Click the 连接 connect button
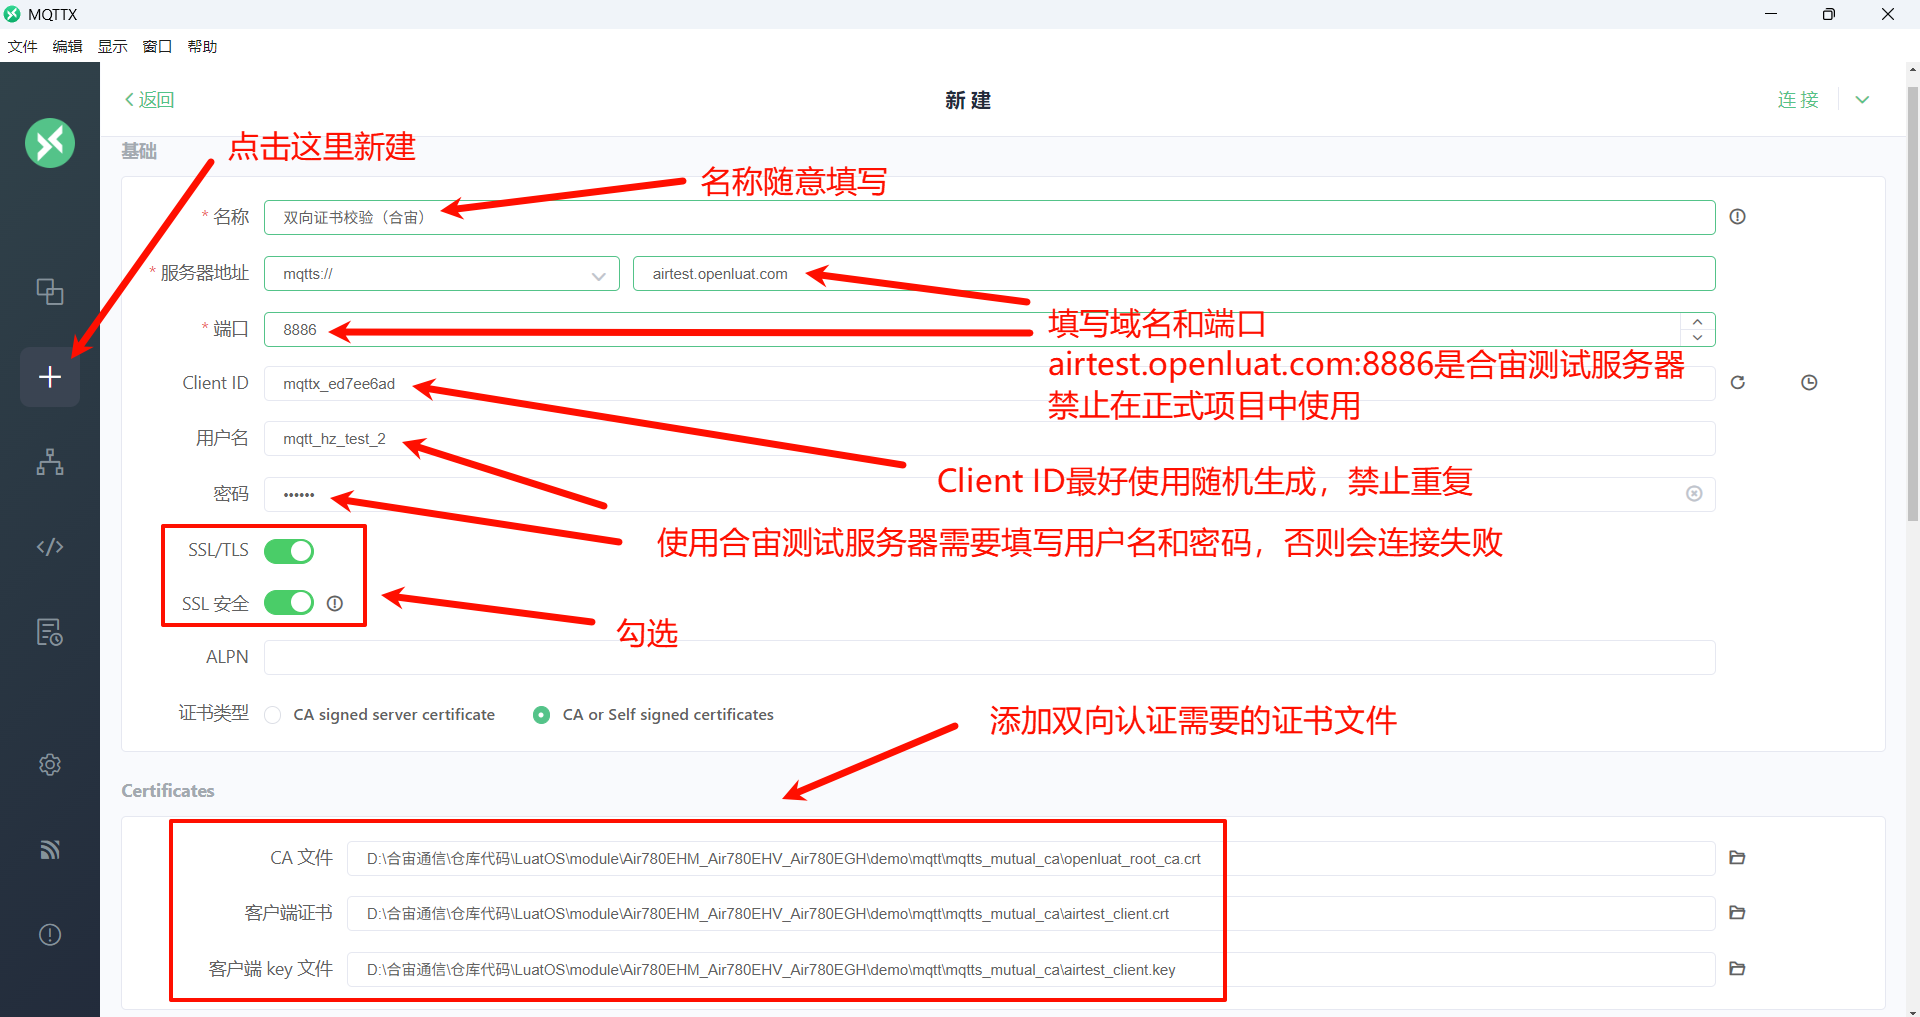Viewport: 1920px width, 1017px height. tap(1798, 100)
